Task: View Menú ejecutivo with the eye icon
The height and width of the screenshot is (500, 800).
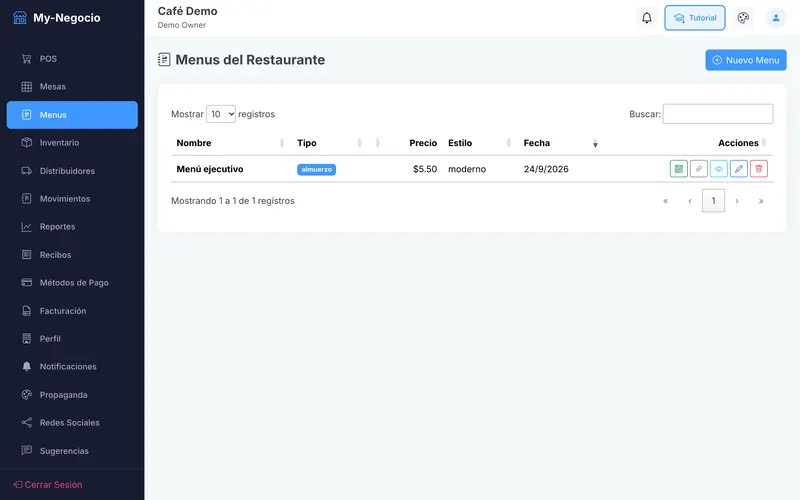Action: tap(718, 169)
